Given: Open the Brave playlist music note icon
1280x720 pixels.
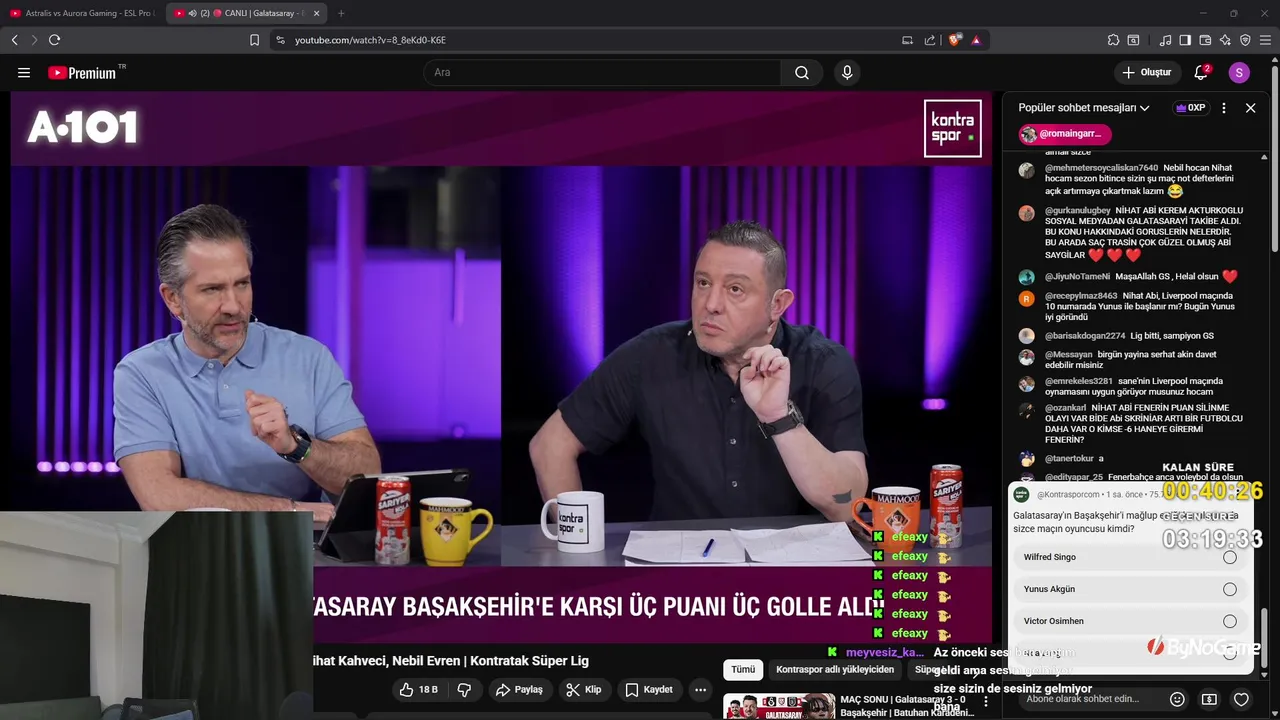Looking at the screenshot, I should pyautogui.click(x=1165, y=40).
